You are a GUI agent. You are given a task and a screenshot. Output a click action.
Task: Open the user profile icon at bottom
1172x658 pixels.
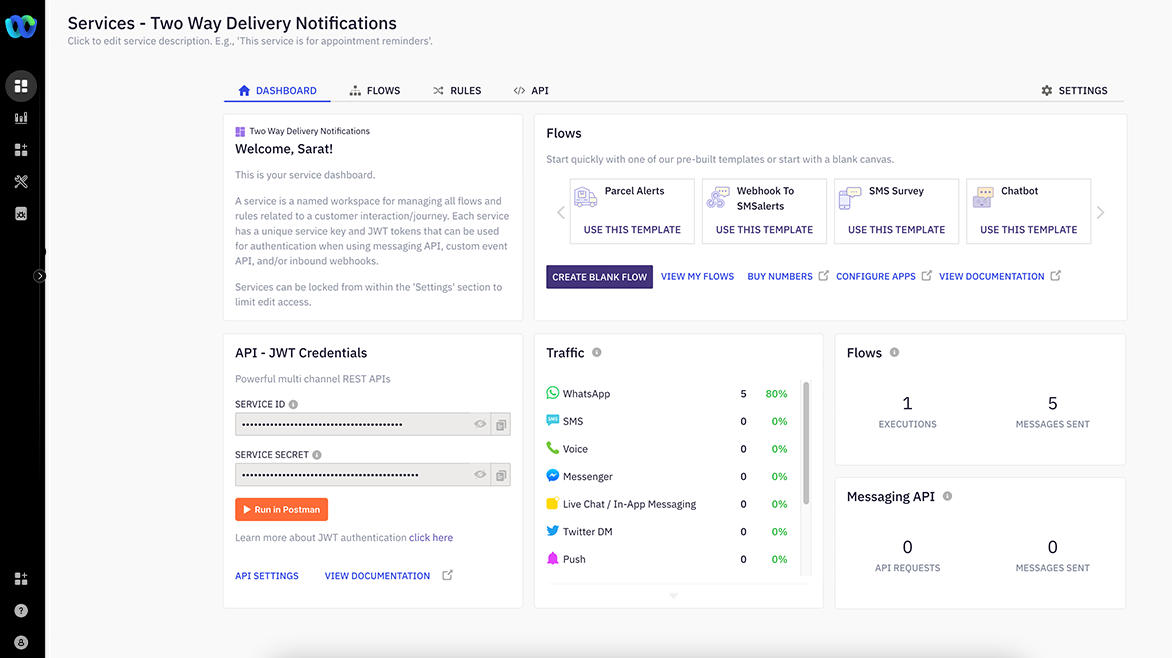click(x=21, y=642)
